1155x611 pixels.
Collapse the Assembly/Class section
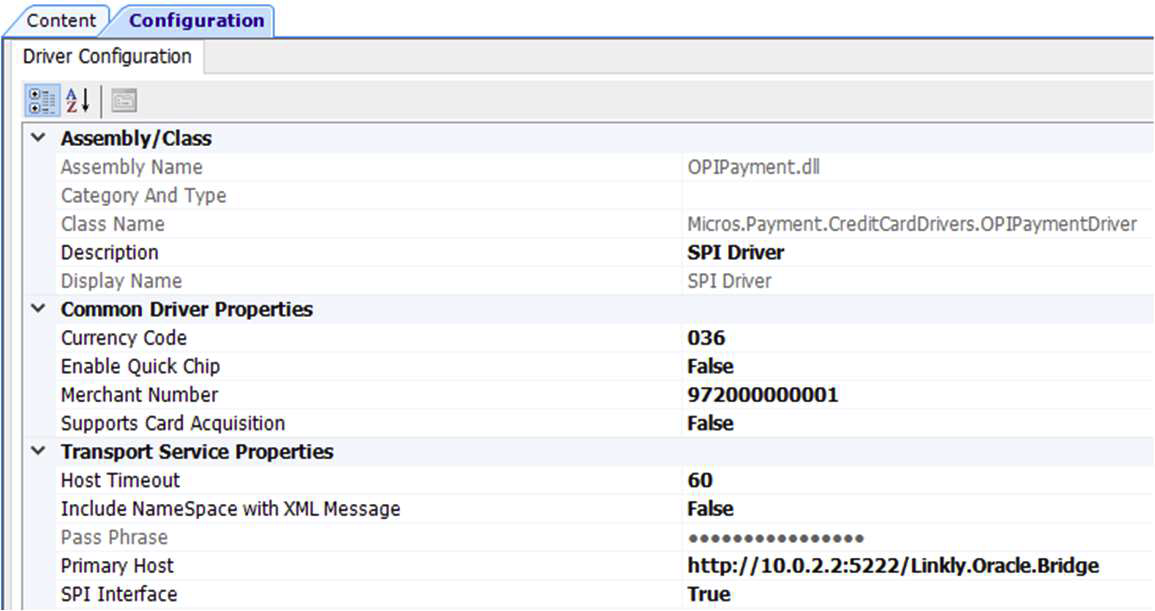pyautogui.click(x=37, y=137)
